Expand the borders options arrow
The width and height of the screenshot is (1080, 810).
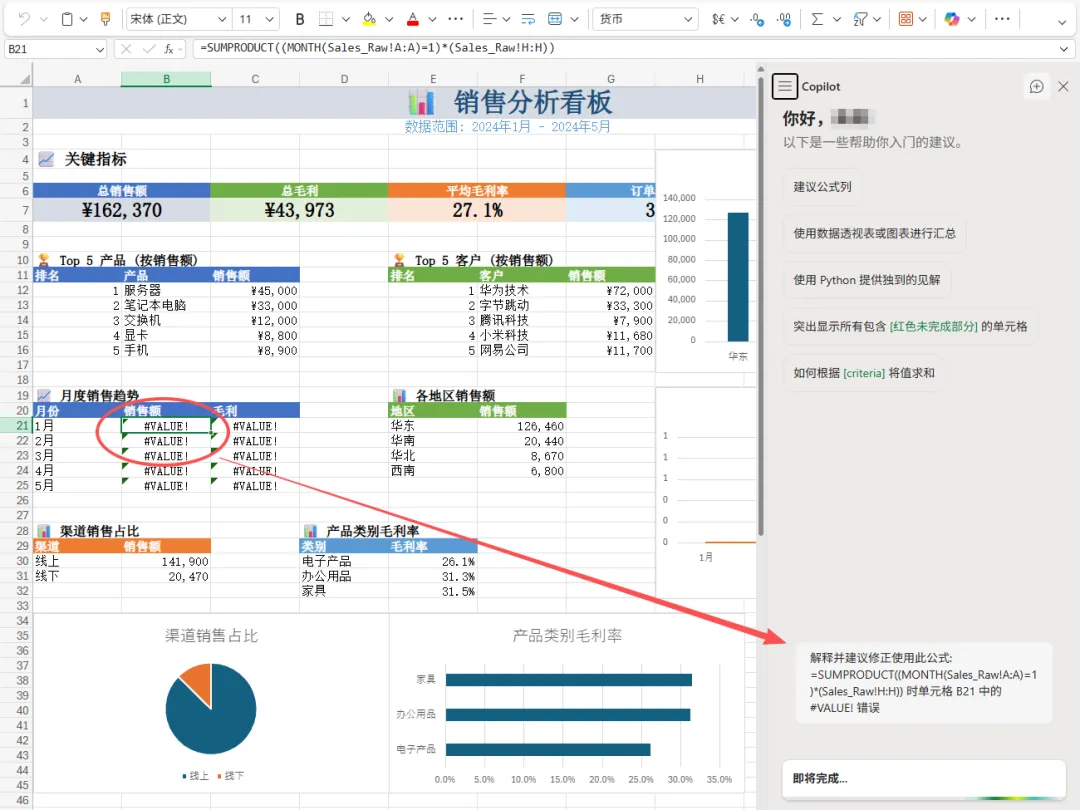346,19
